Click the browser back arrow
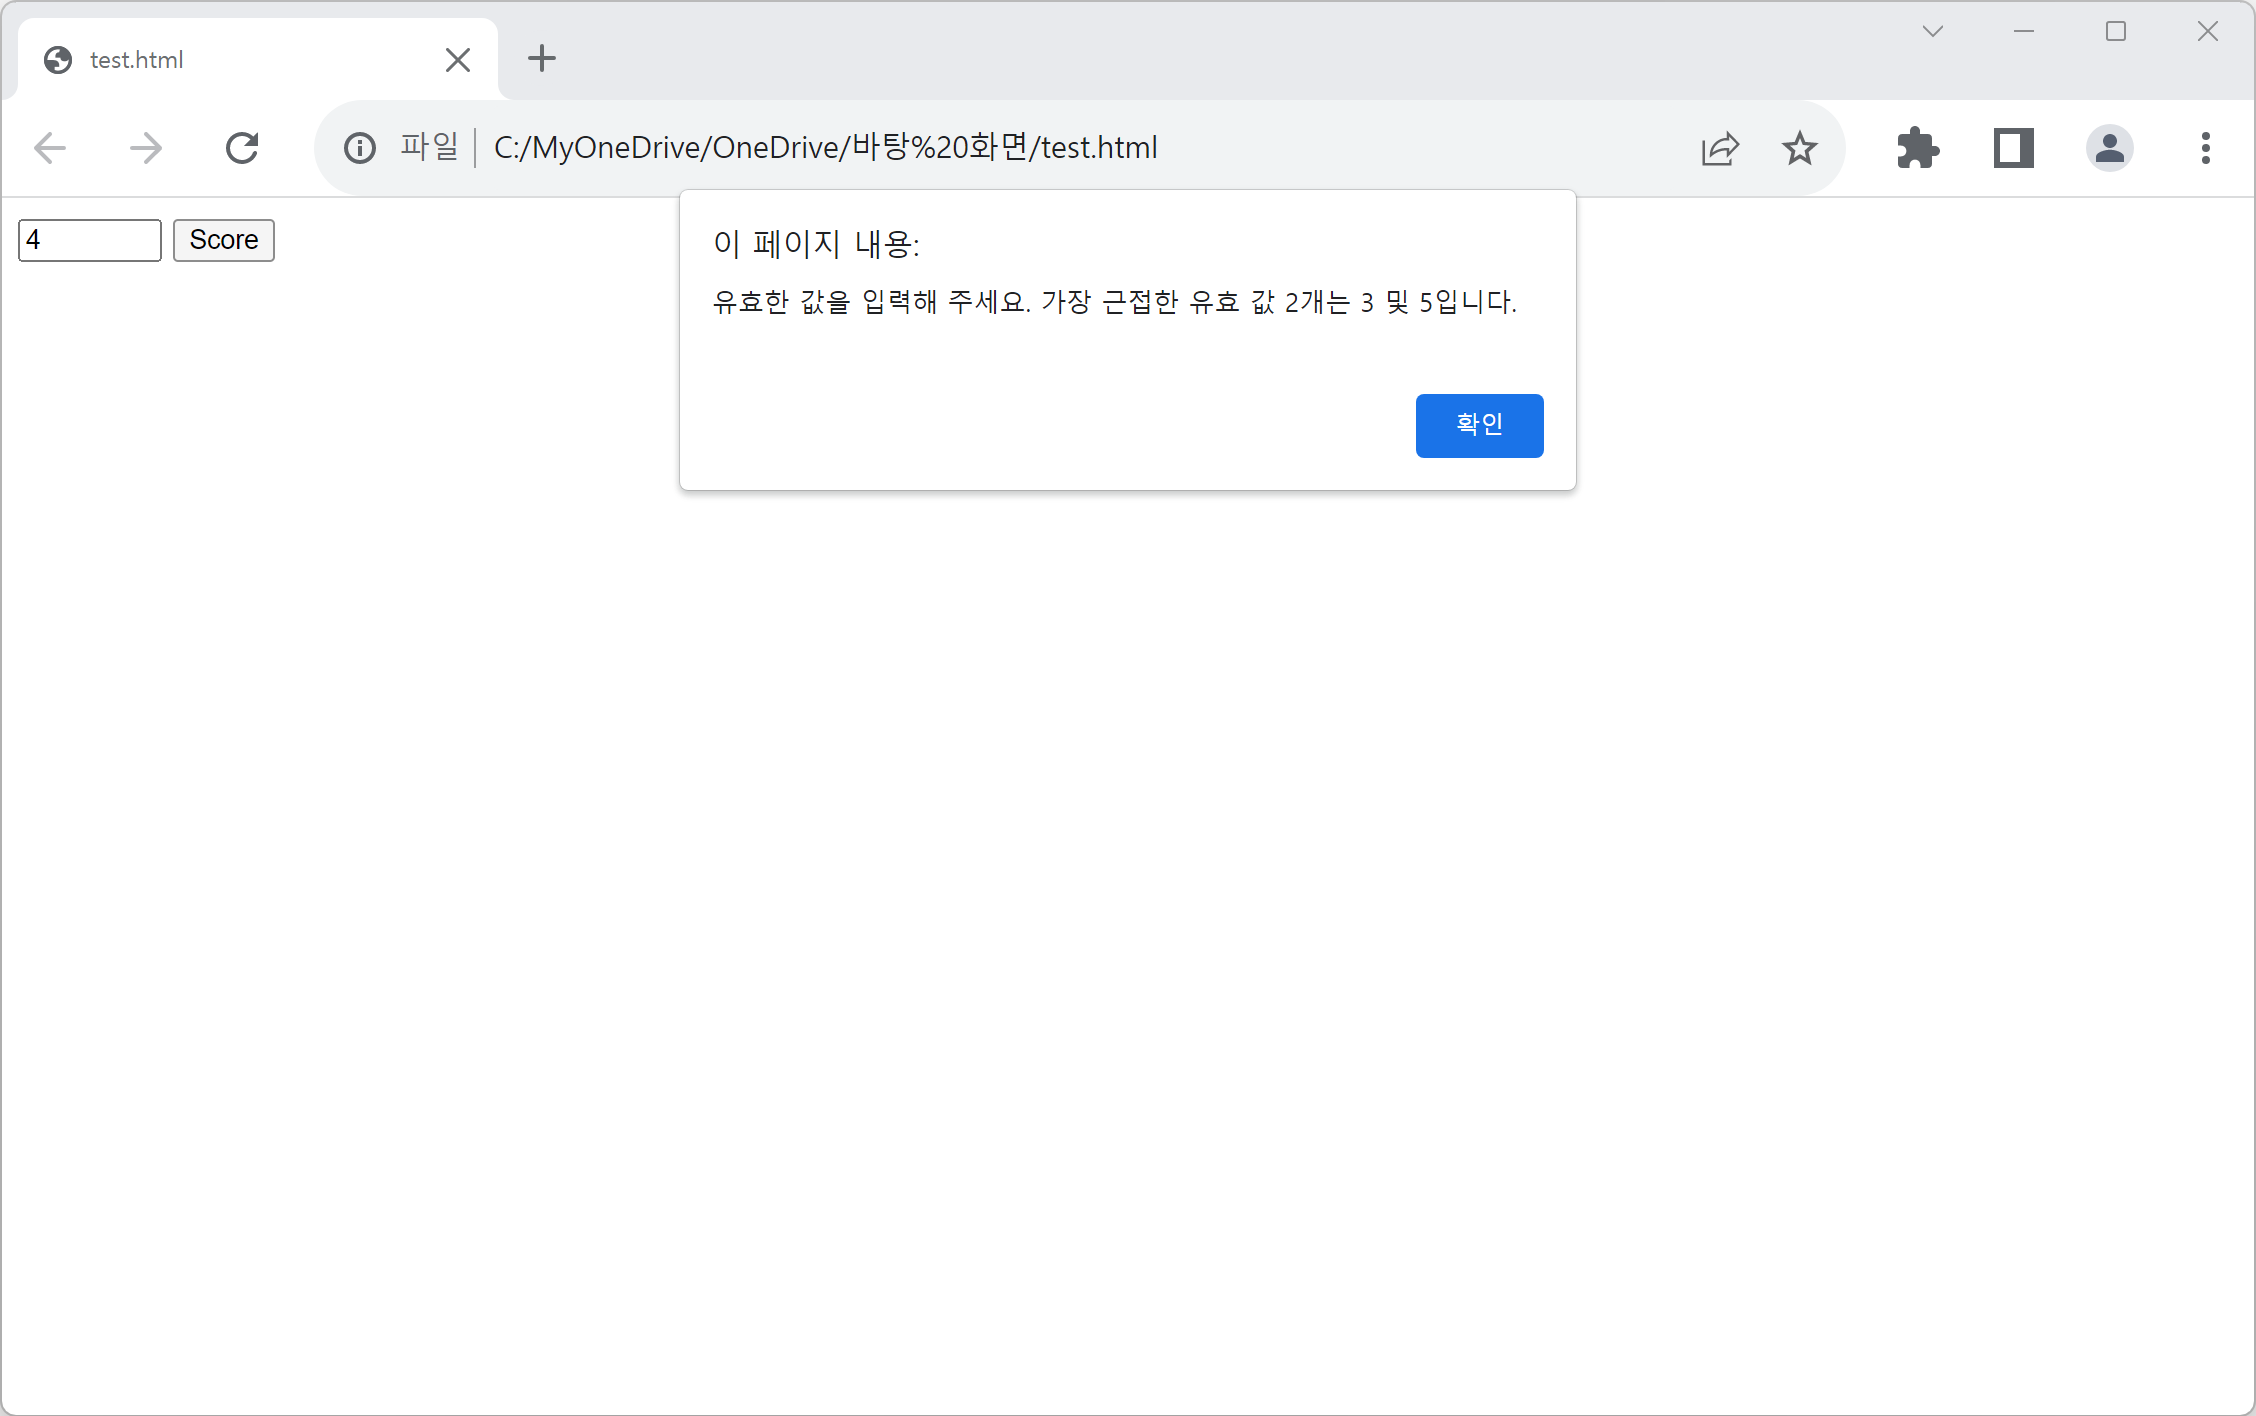The height and width of the screenshot is (1416, 2256). pos(50,148)
